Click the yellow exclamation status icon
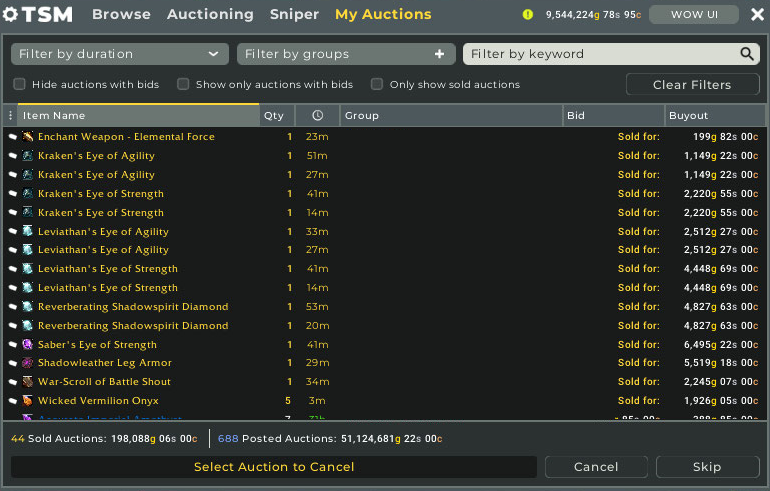Image resolution: width=770 pixels, height=491 pixels. point(528,15)
